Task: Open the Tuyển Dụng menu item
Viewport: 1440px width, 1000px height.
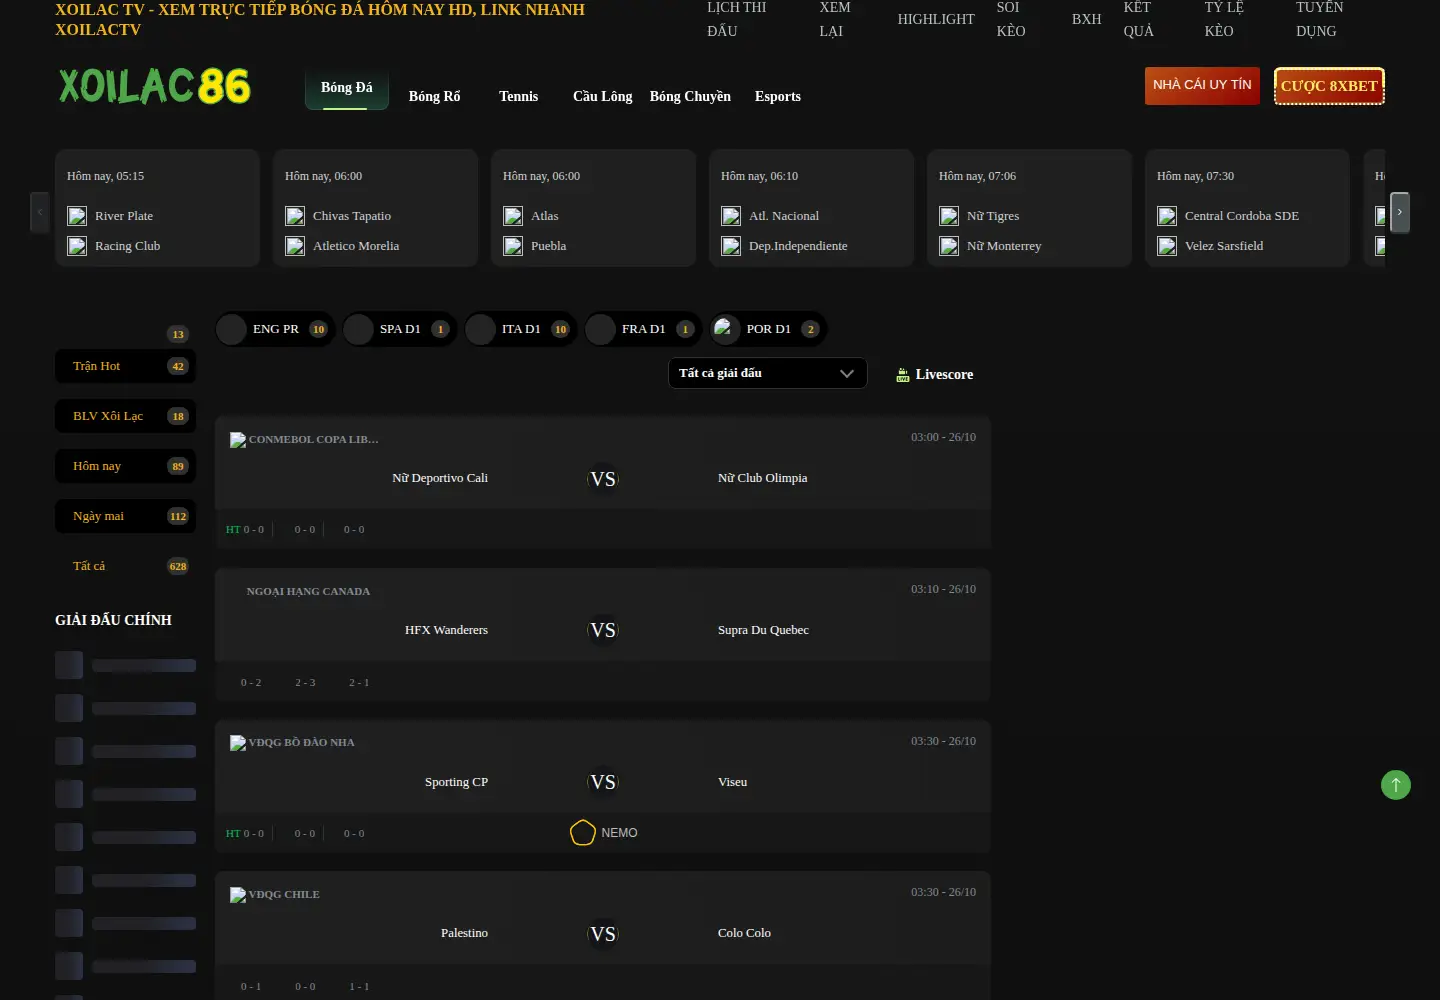Action: [1320, 19]
